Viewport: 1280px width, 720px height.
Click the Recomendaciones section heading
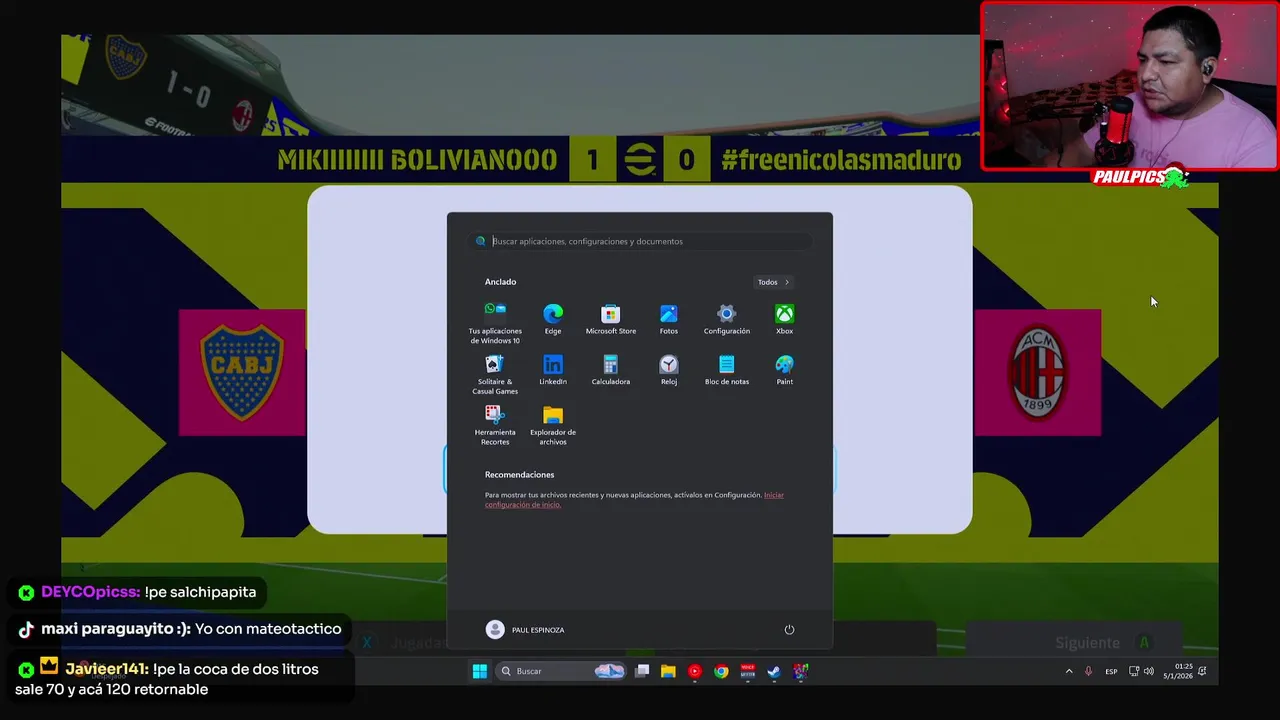pos(519,475)
